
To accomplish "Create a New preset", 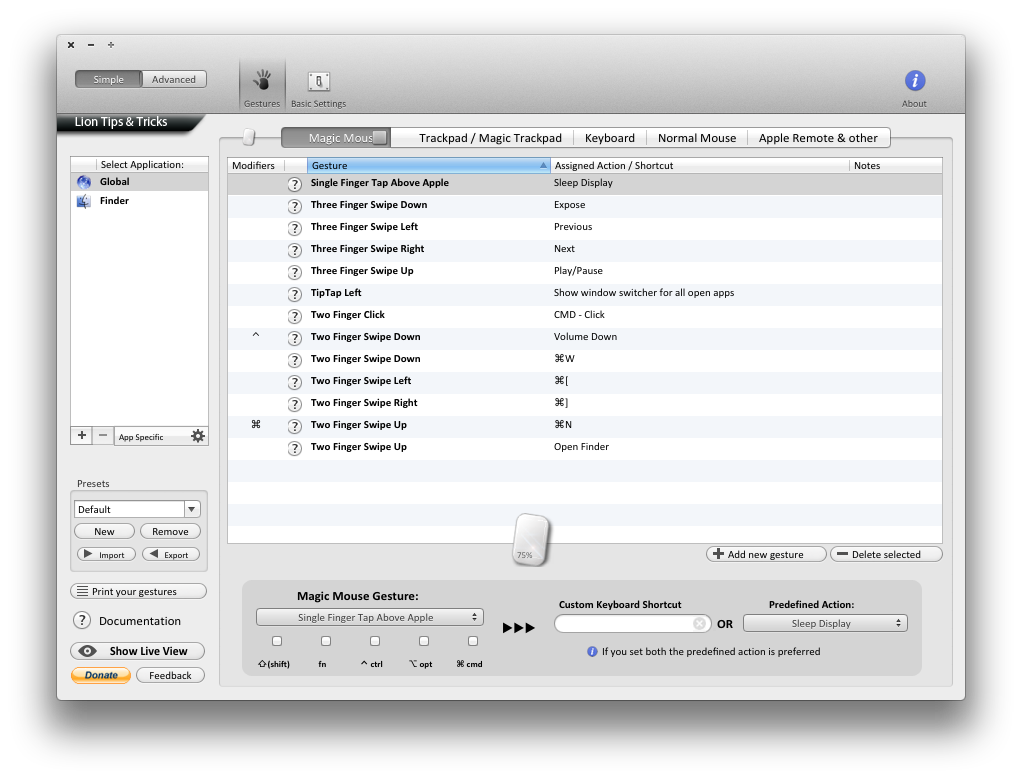I will click(x=104, y=531).
